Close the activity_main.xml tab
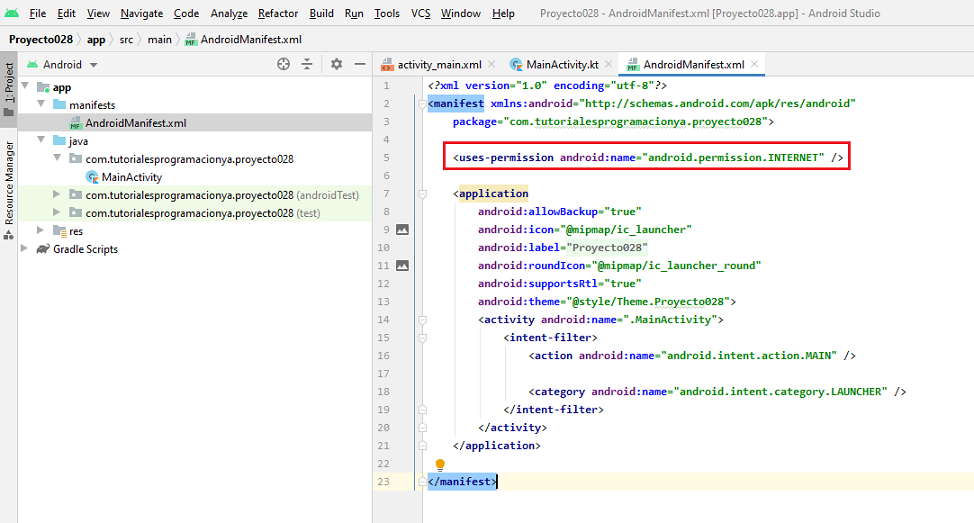974x523 pixels. click(491, 64)
